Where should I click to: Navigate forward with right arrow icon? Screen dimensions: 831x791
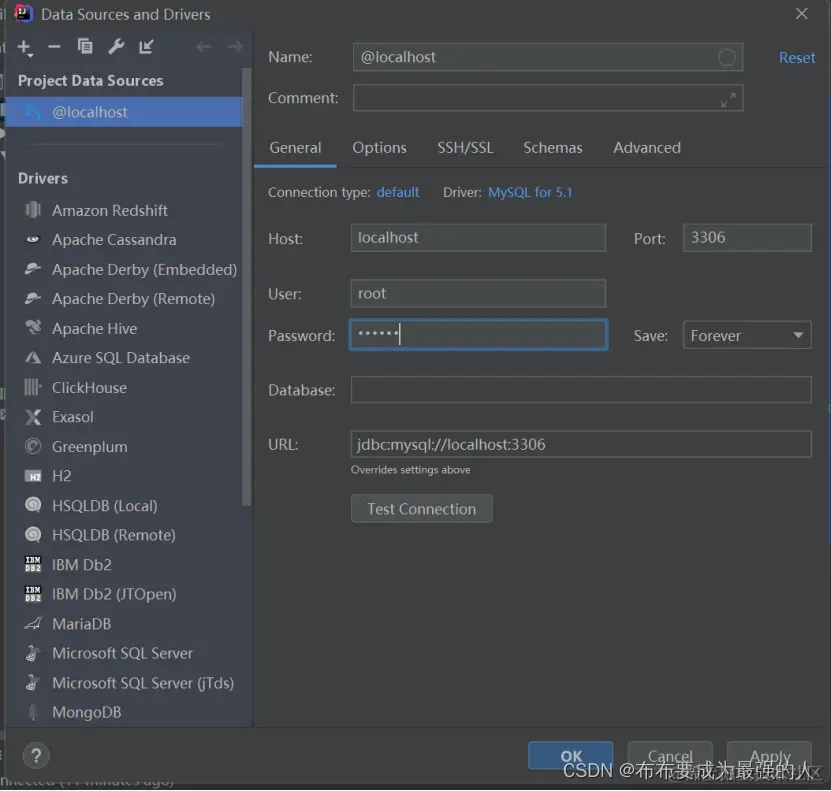point(235,47)
